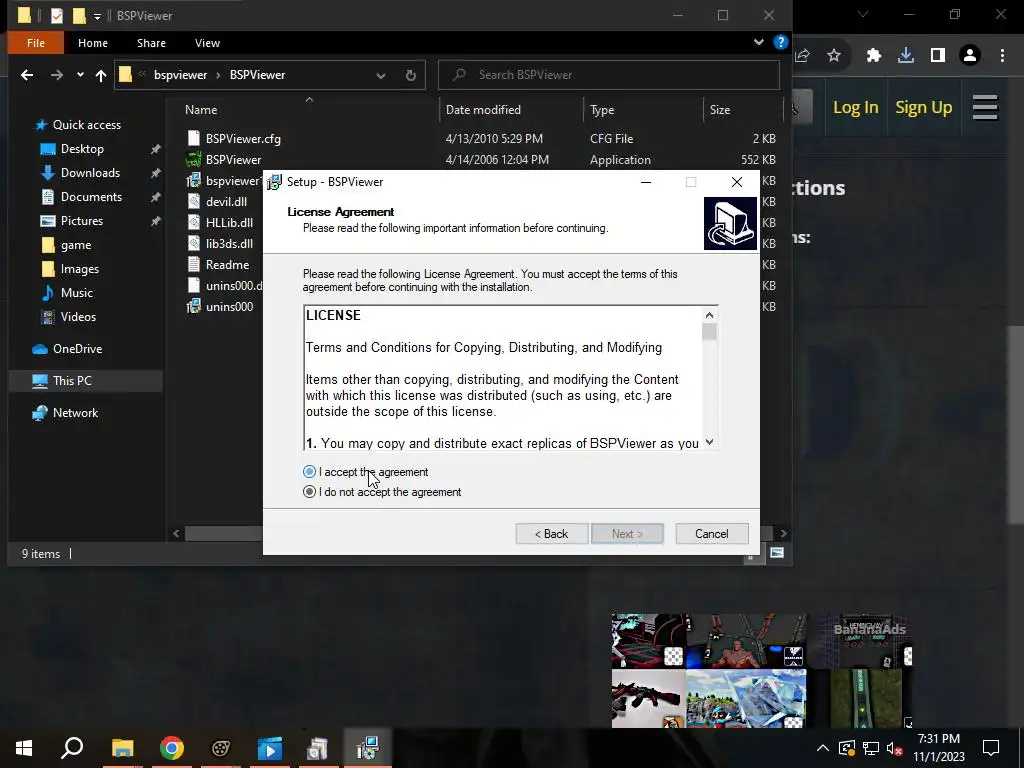1024x768 pixels.
Task: Open View ribbon tab in Explorer
Action: [x=207, y=43]
